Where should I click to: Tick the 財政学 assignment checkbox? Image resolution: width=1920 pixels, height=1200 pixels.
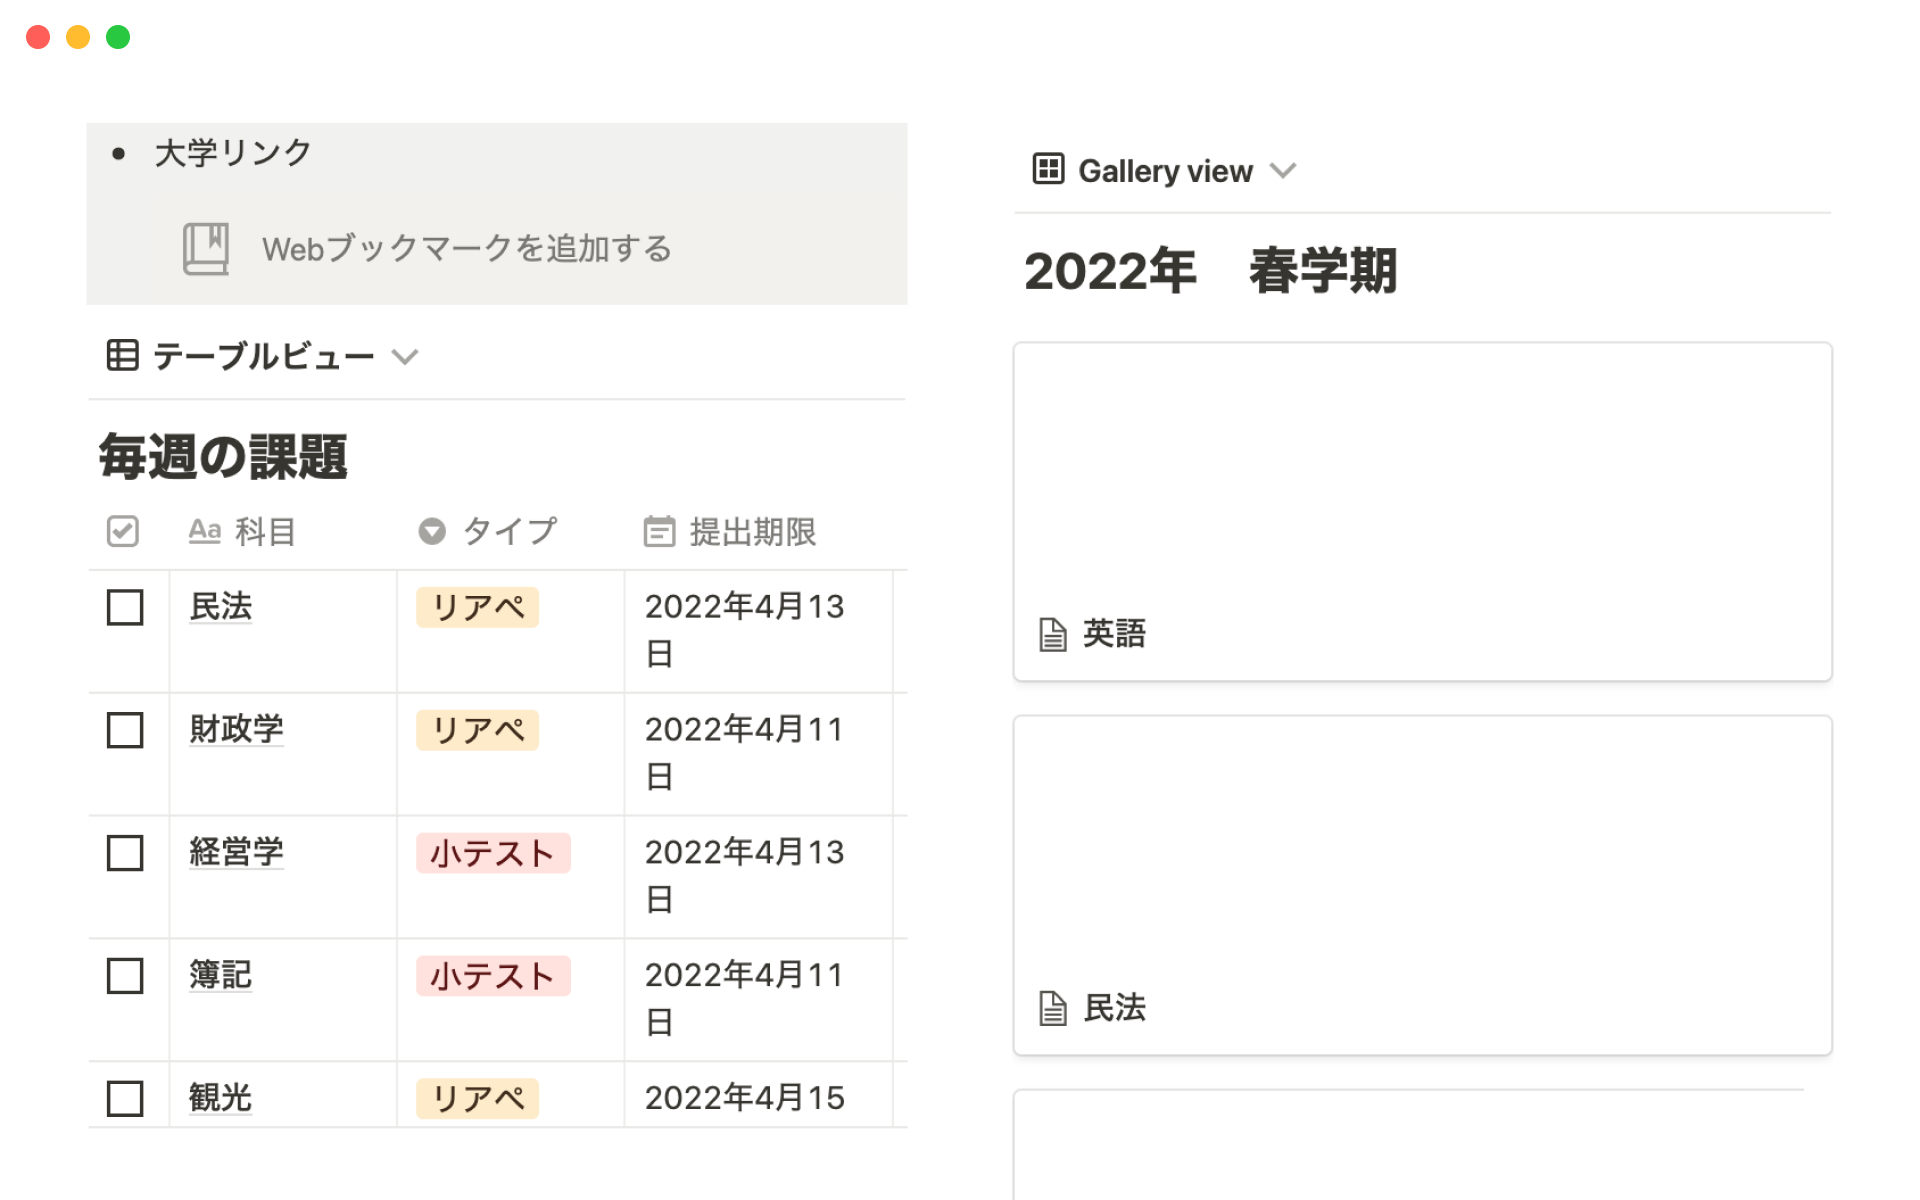(125, 730)
